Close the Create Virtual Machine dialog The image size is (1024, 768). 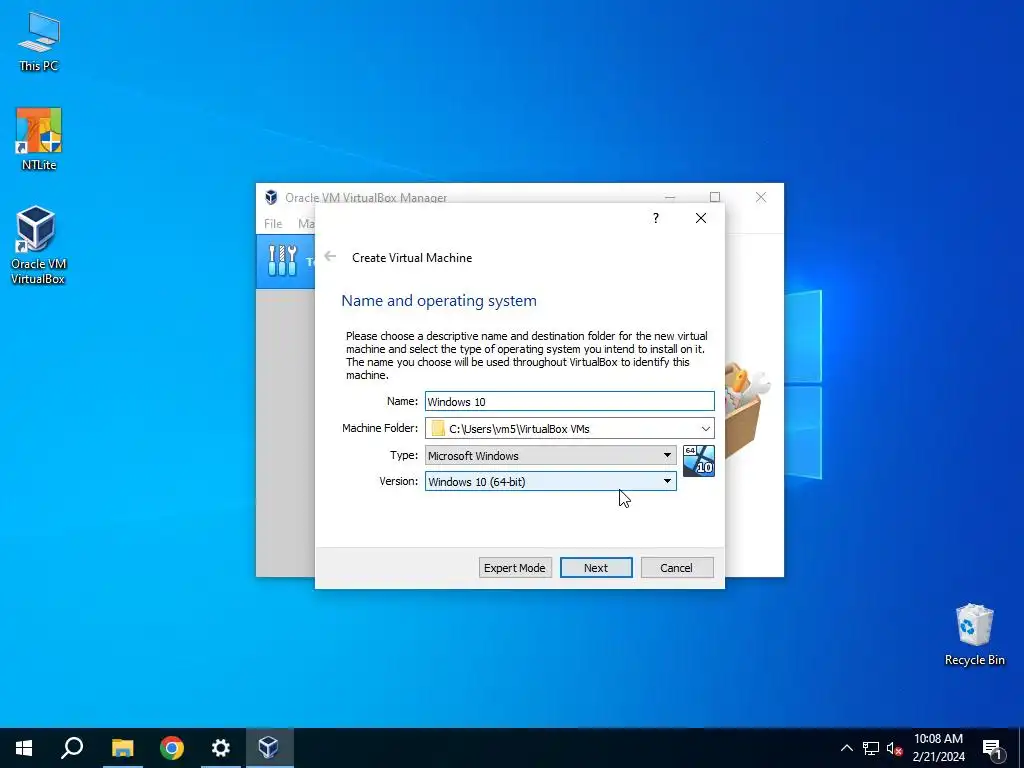[701, 218]
